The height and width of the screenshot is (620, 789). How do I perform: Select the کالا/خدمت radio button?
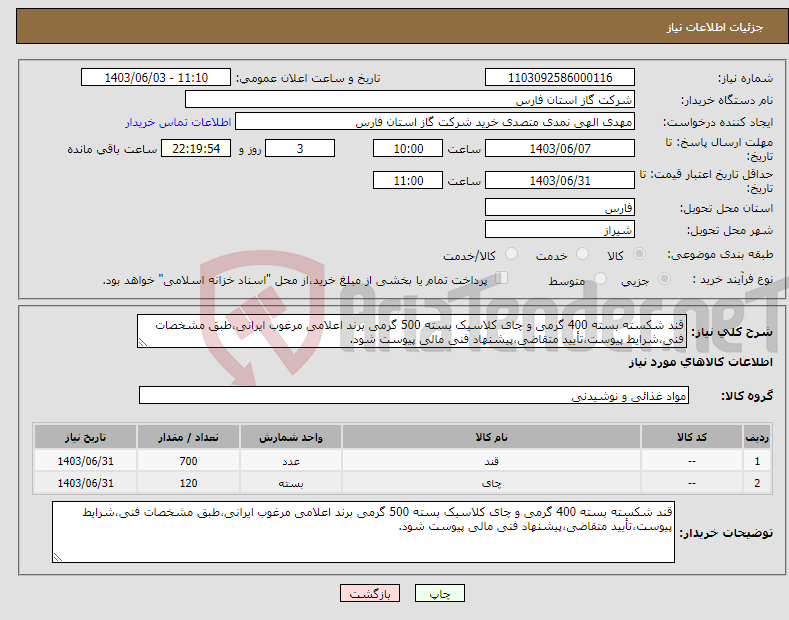click(x=511, y=254)
